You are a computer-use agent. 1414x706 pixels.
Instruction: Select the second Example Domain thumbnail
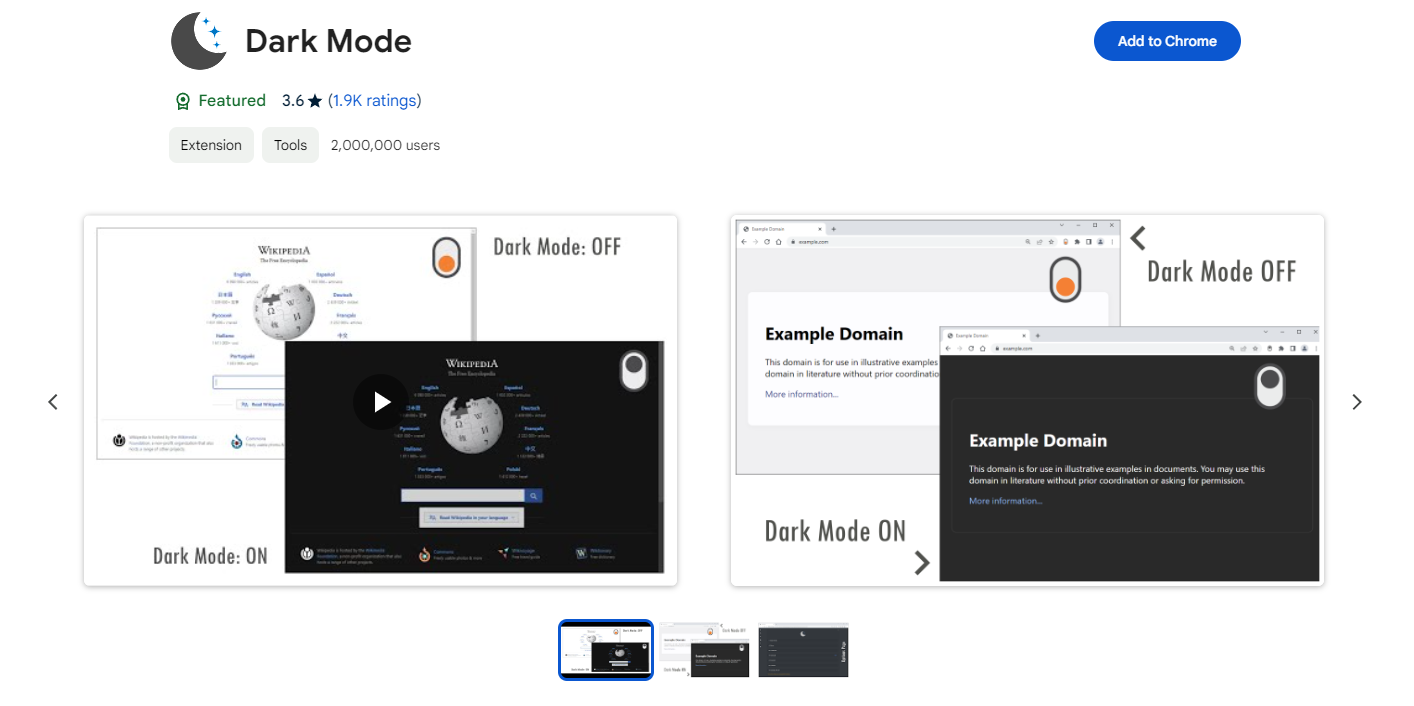click(704, 650)
